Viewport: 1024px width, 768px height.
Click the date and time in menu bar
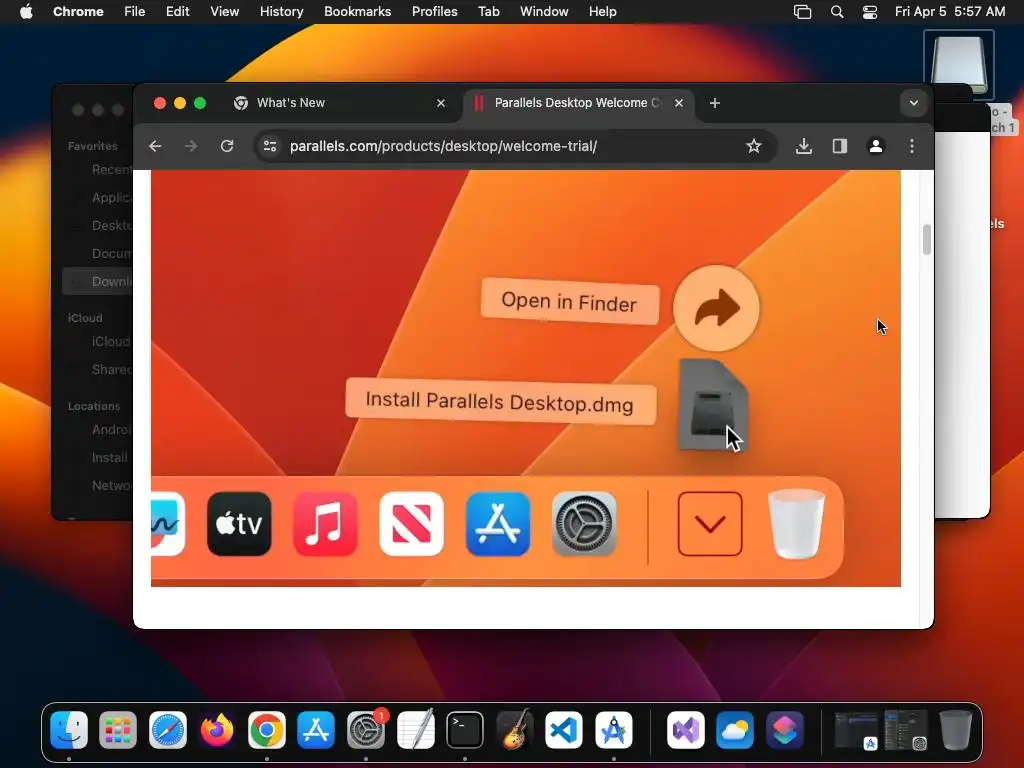point(950,12)
